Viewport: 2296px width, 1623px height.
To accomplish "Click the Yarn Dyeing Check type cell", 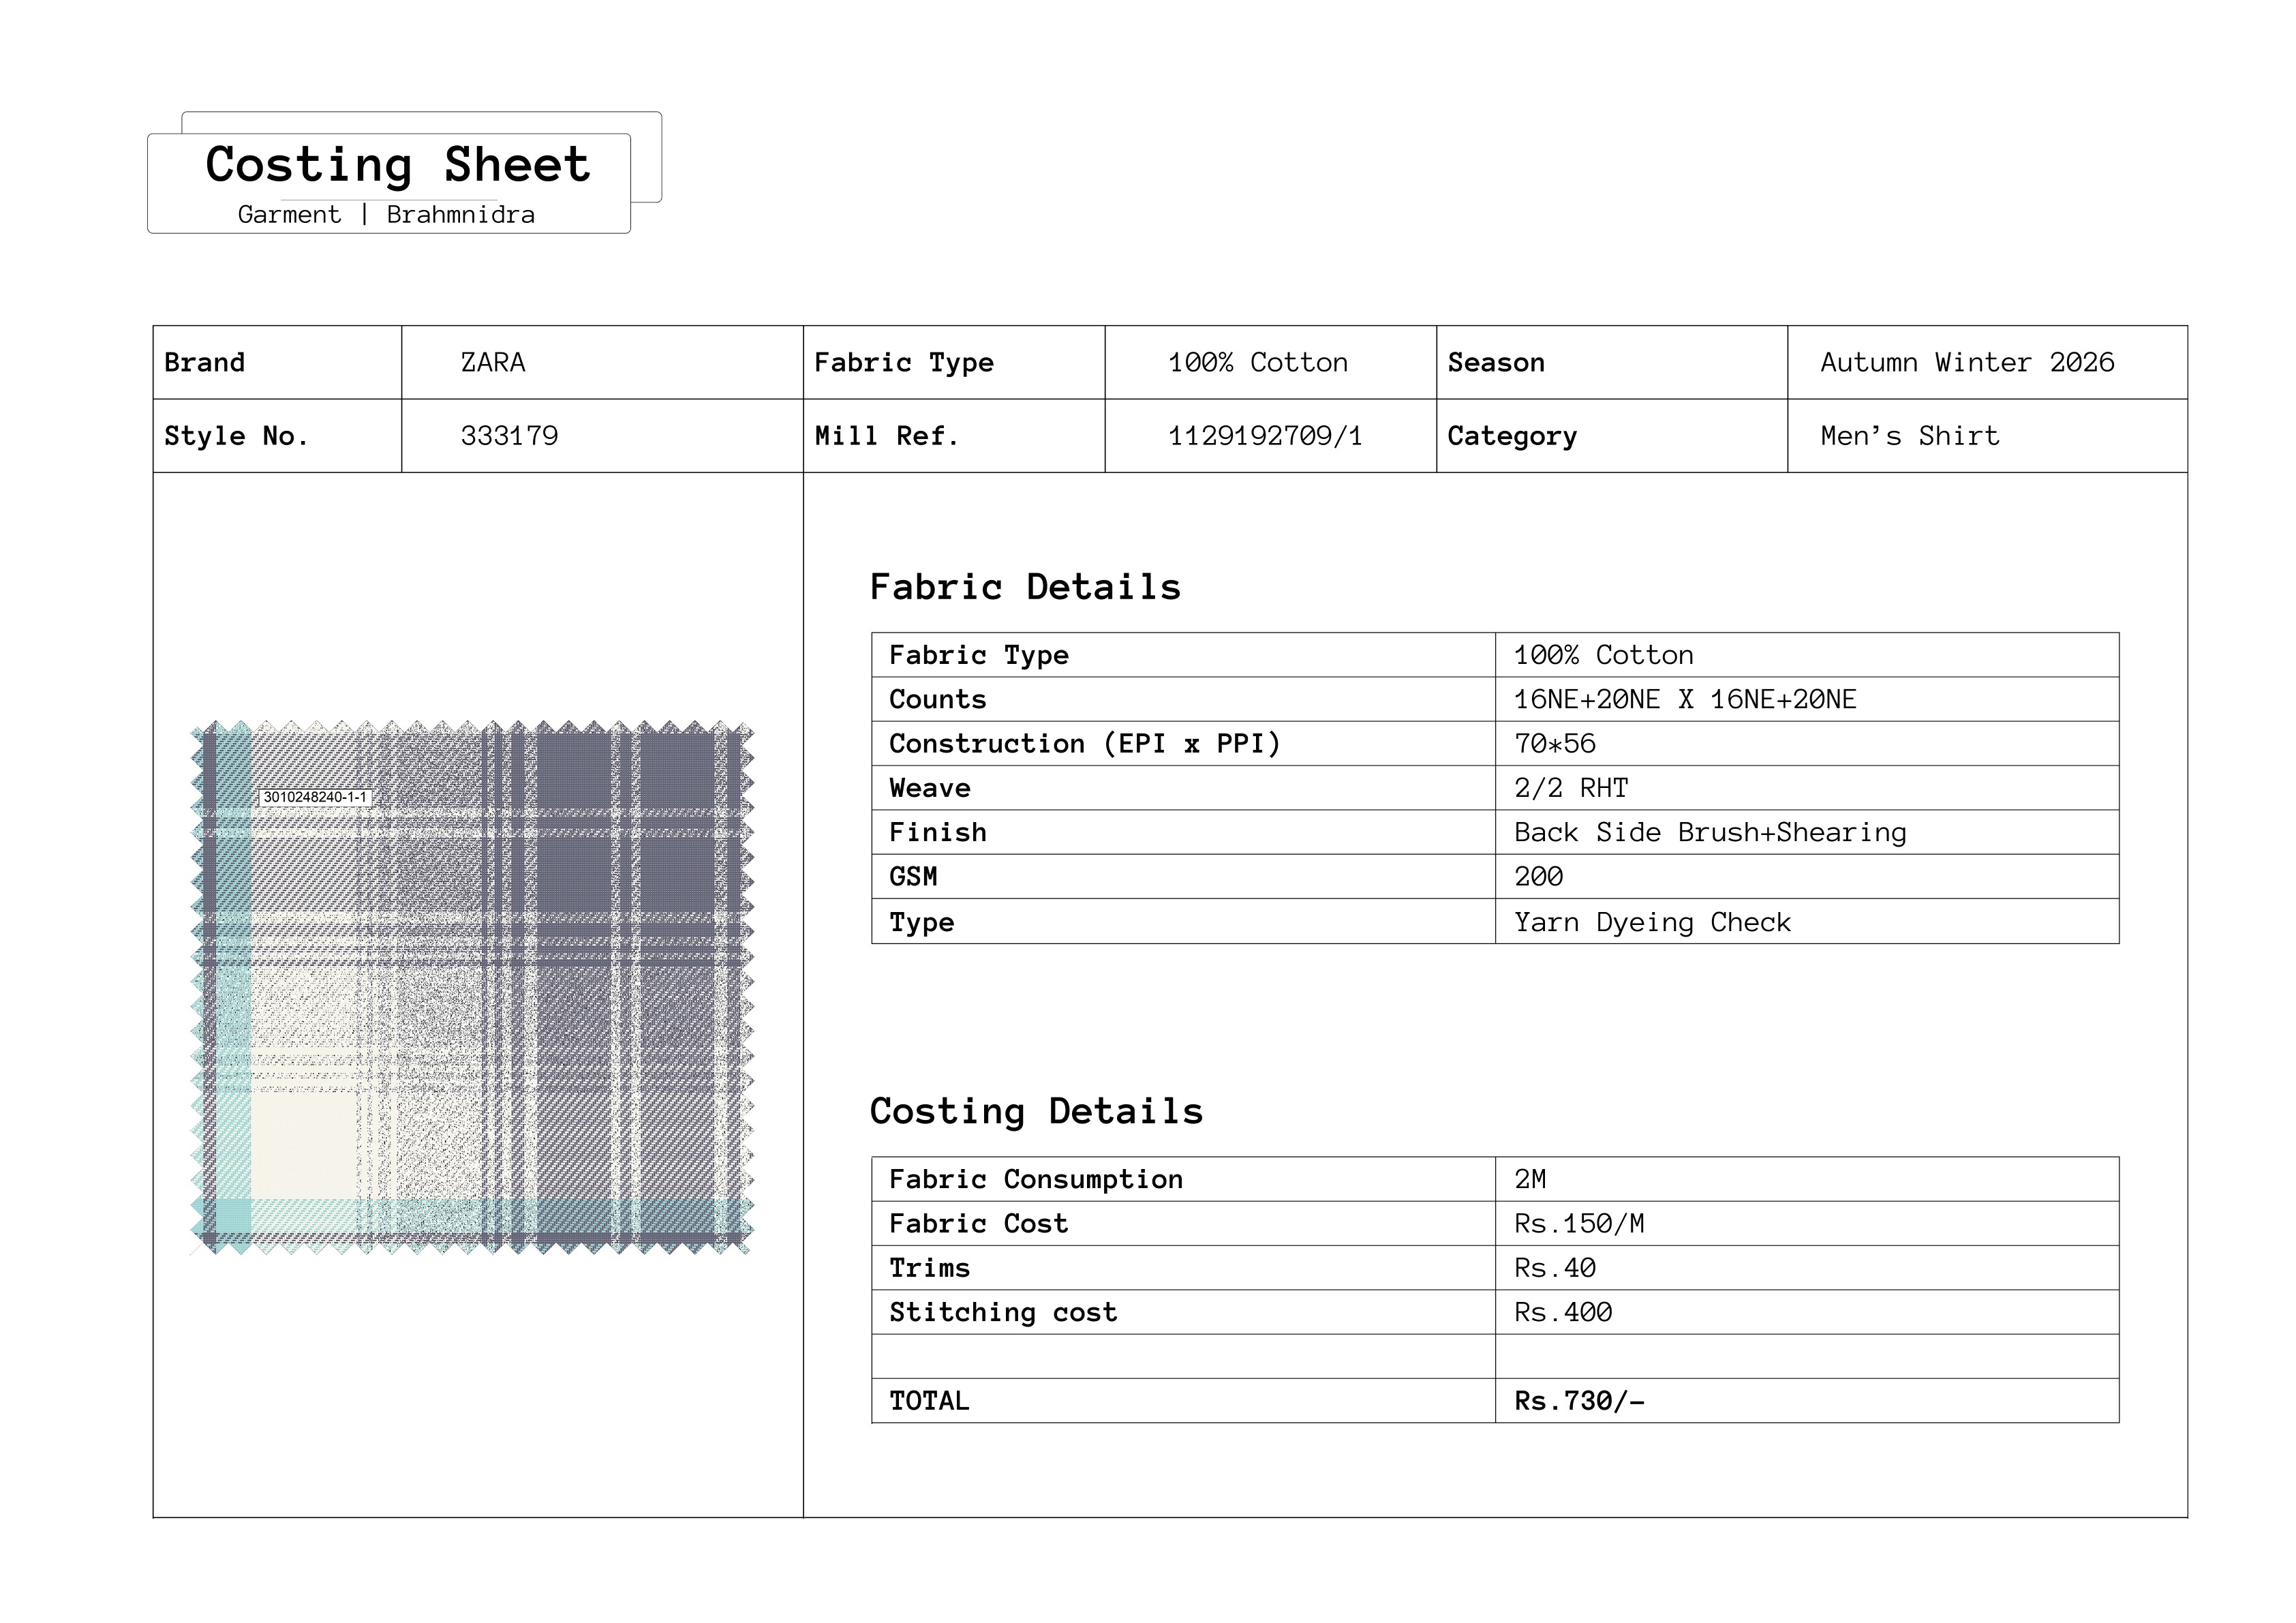I will (1652, 922).
